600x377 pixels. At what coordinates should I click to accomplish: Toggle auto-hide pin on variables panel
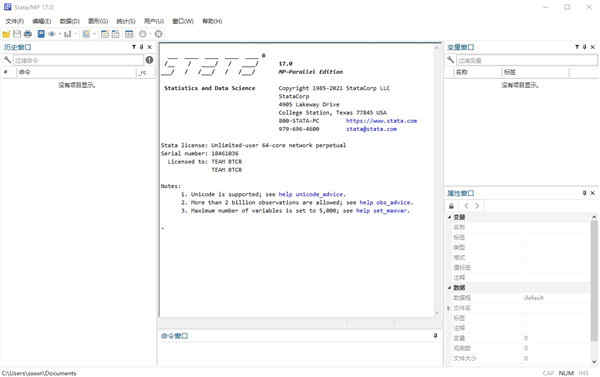[584, 47]
